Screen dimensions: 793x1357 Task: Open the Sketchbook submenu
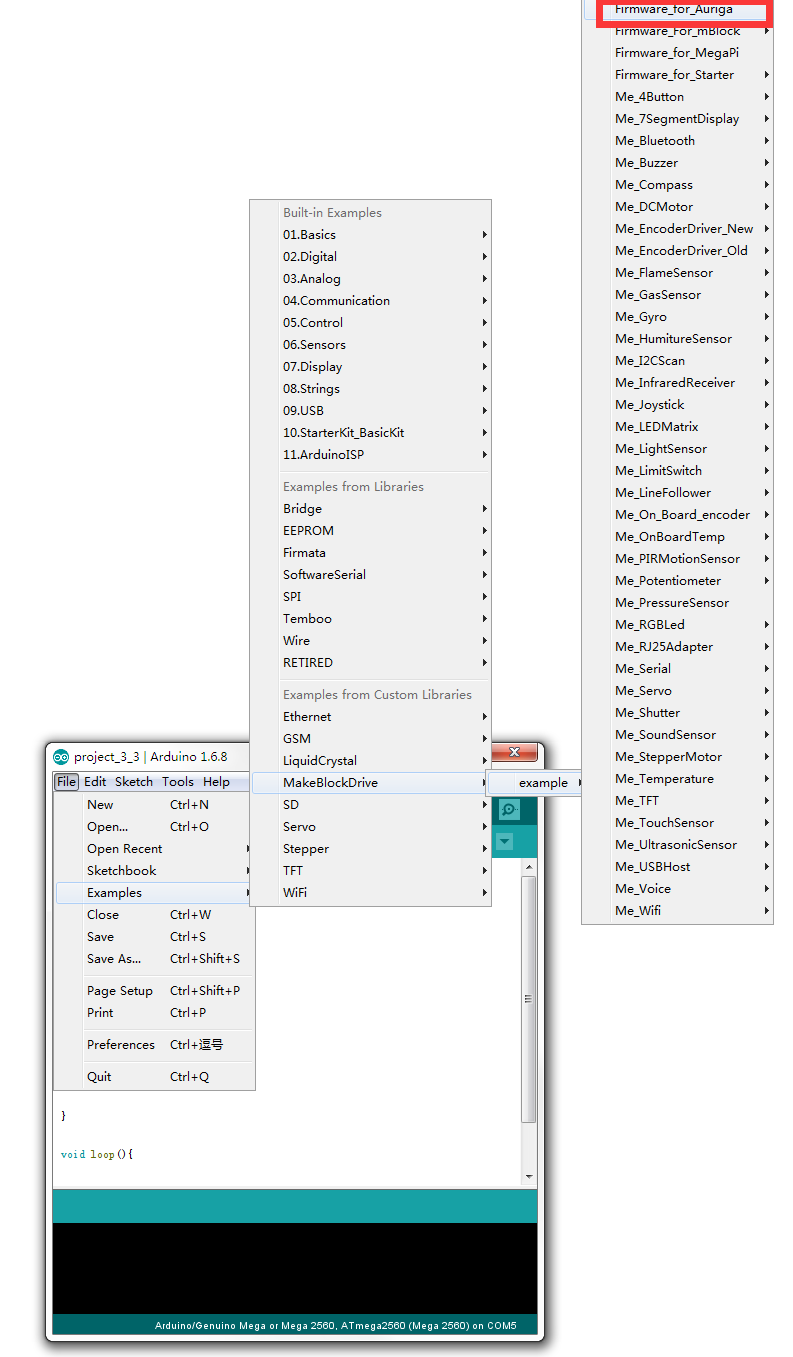(122, 871)
